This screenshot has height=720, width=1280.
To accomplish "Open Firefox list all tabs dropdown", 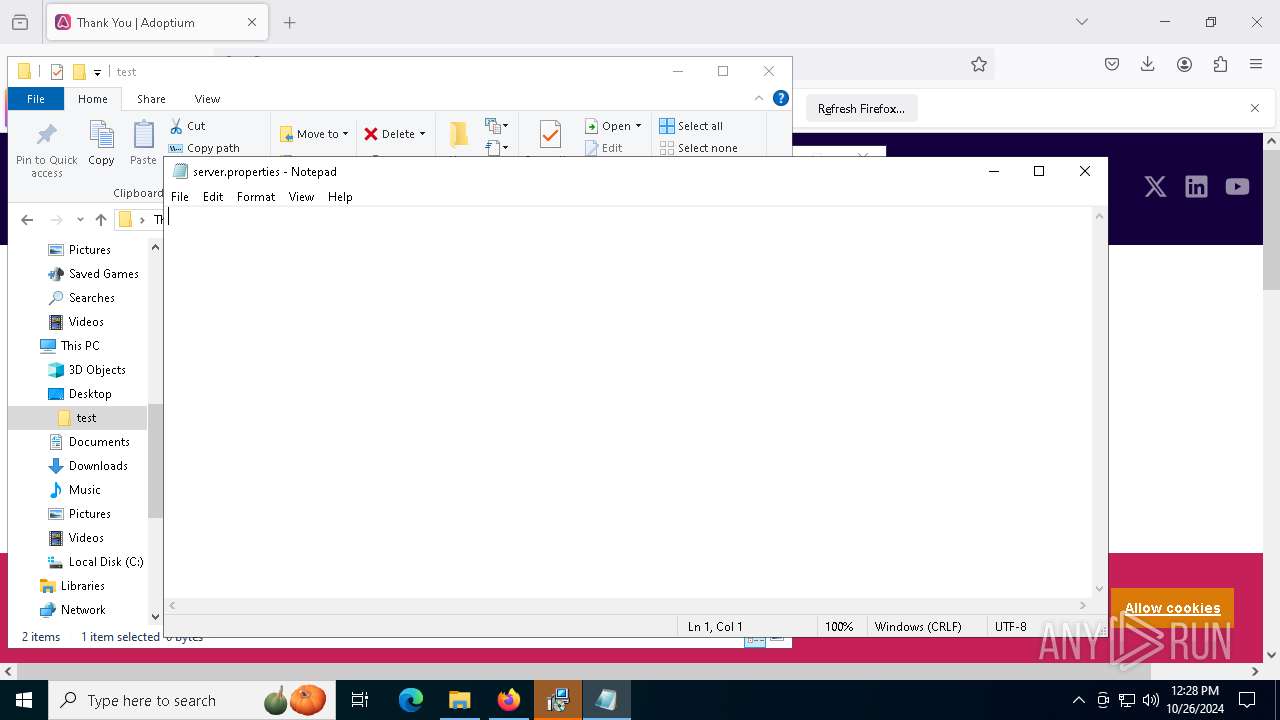I will [x=1081, y=22].
